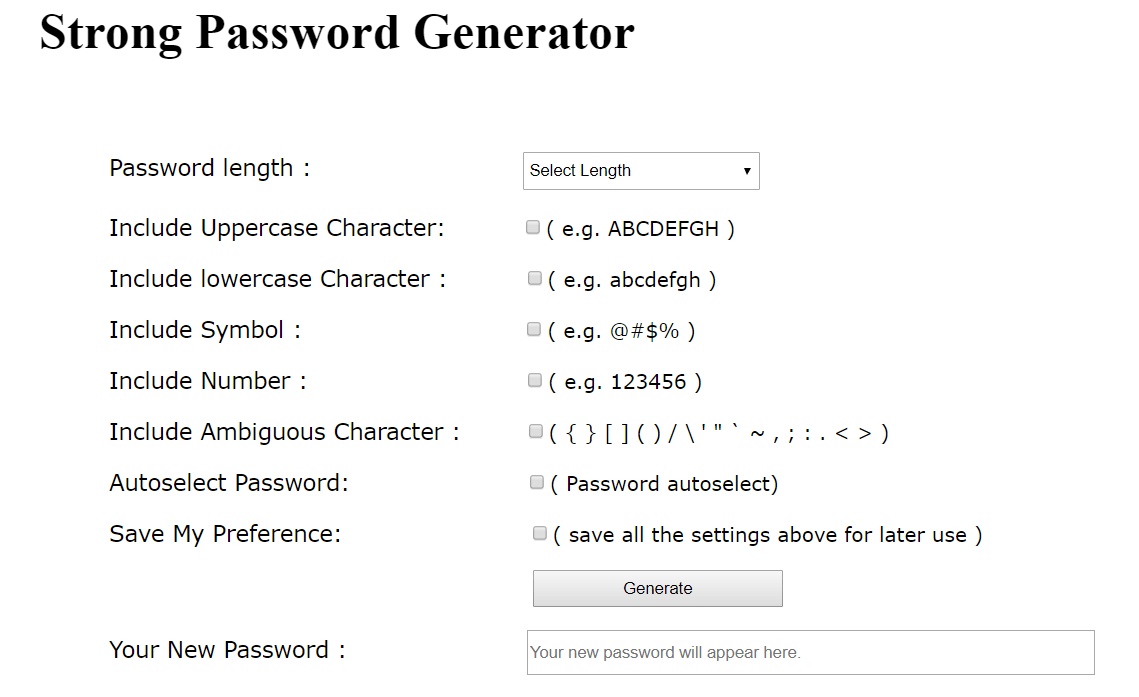Check the Include Symbol checkbox

coord(534,330)
